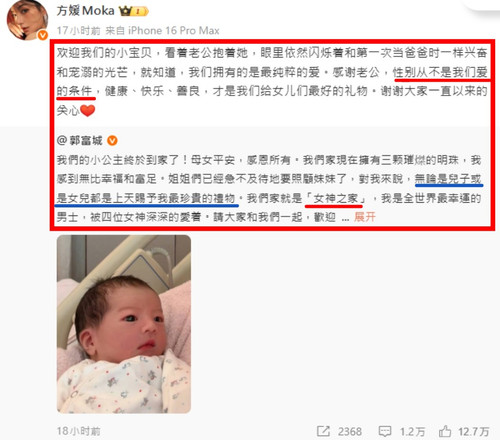Click verified badge next to 郭富城

click(112, 141)
